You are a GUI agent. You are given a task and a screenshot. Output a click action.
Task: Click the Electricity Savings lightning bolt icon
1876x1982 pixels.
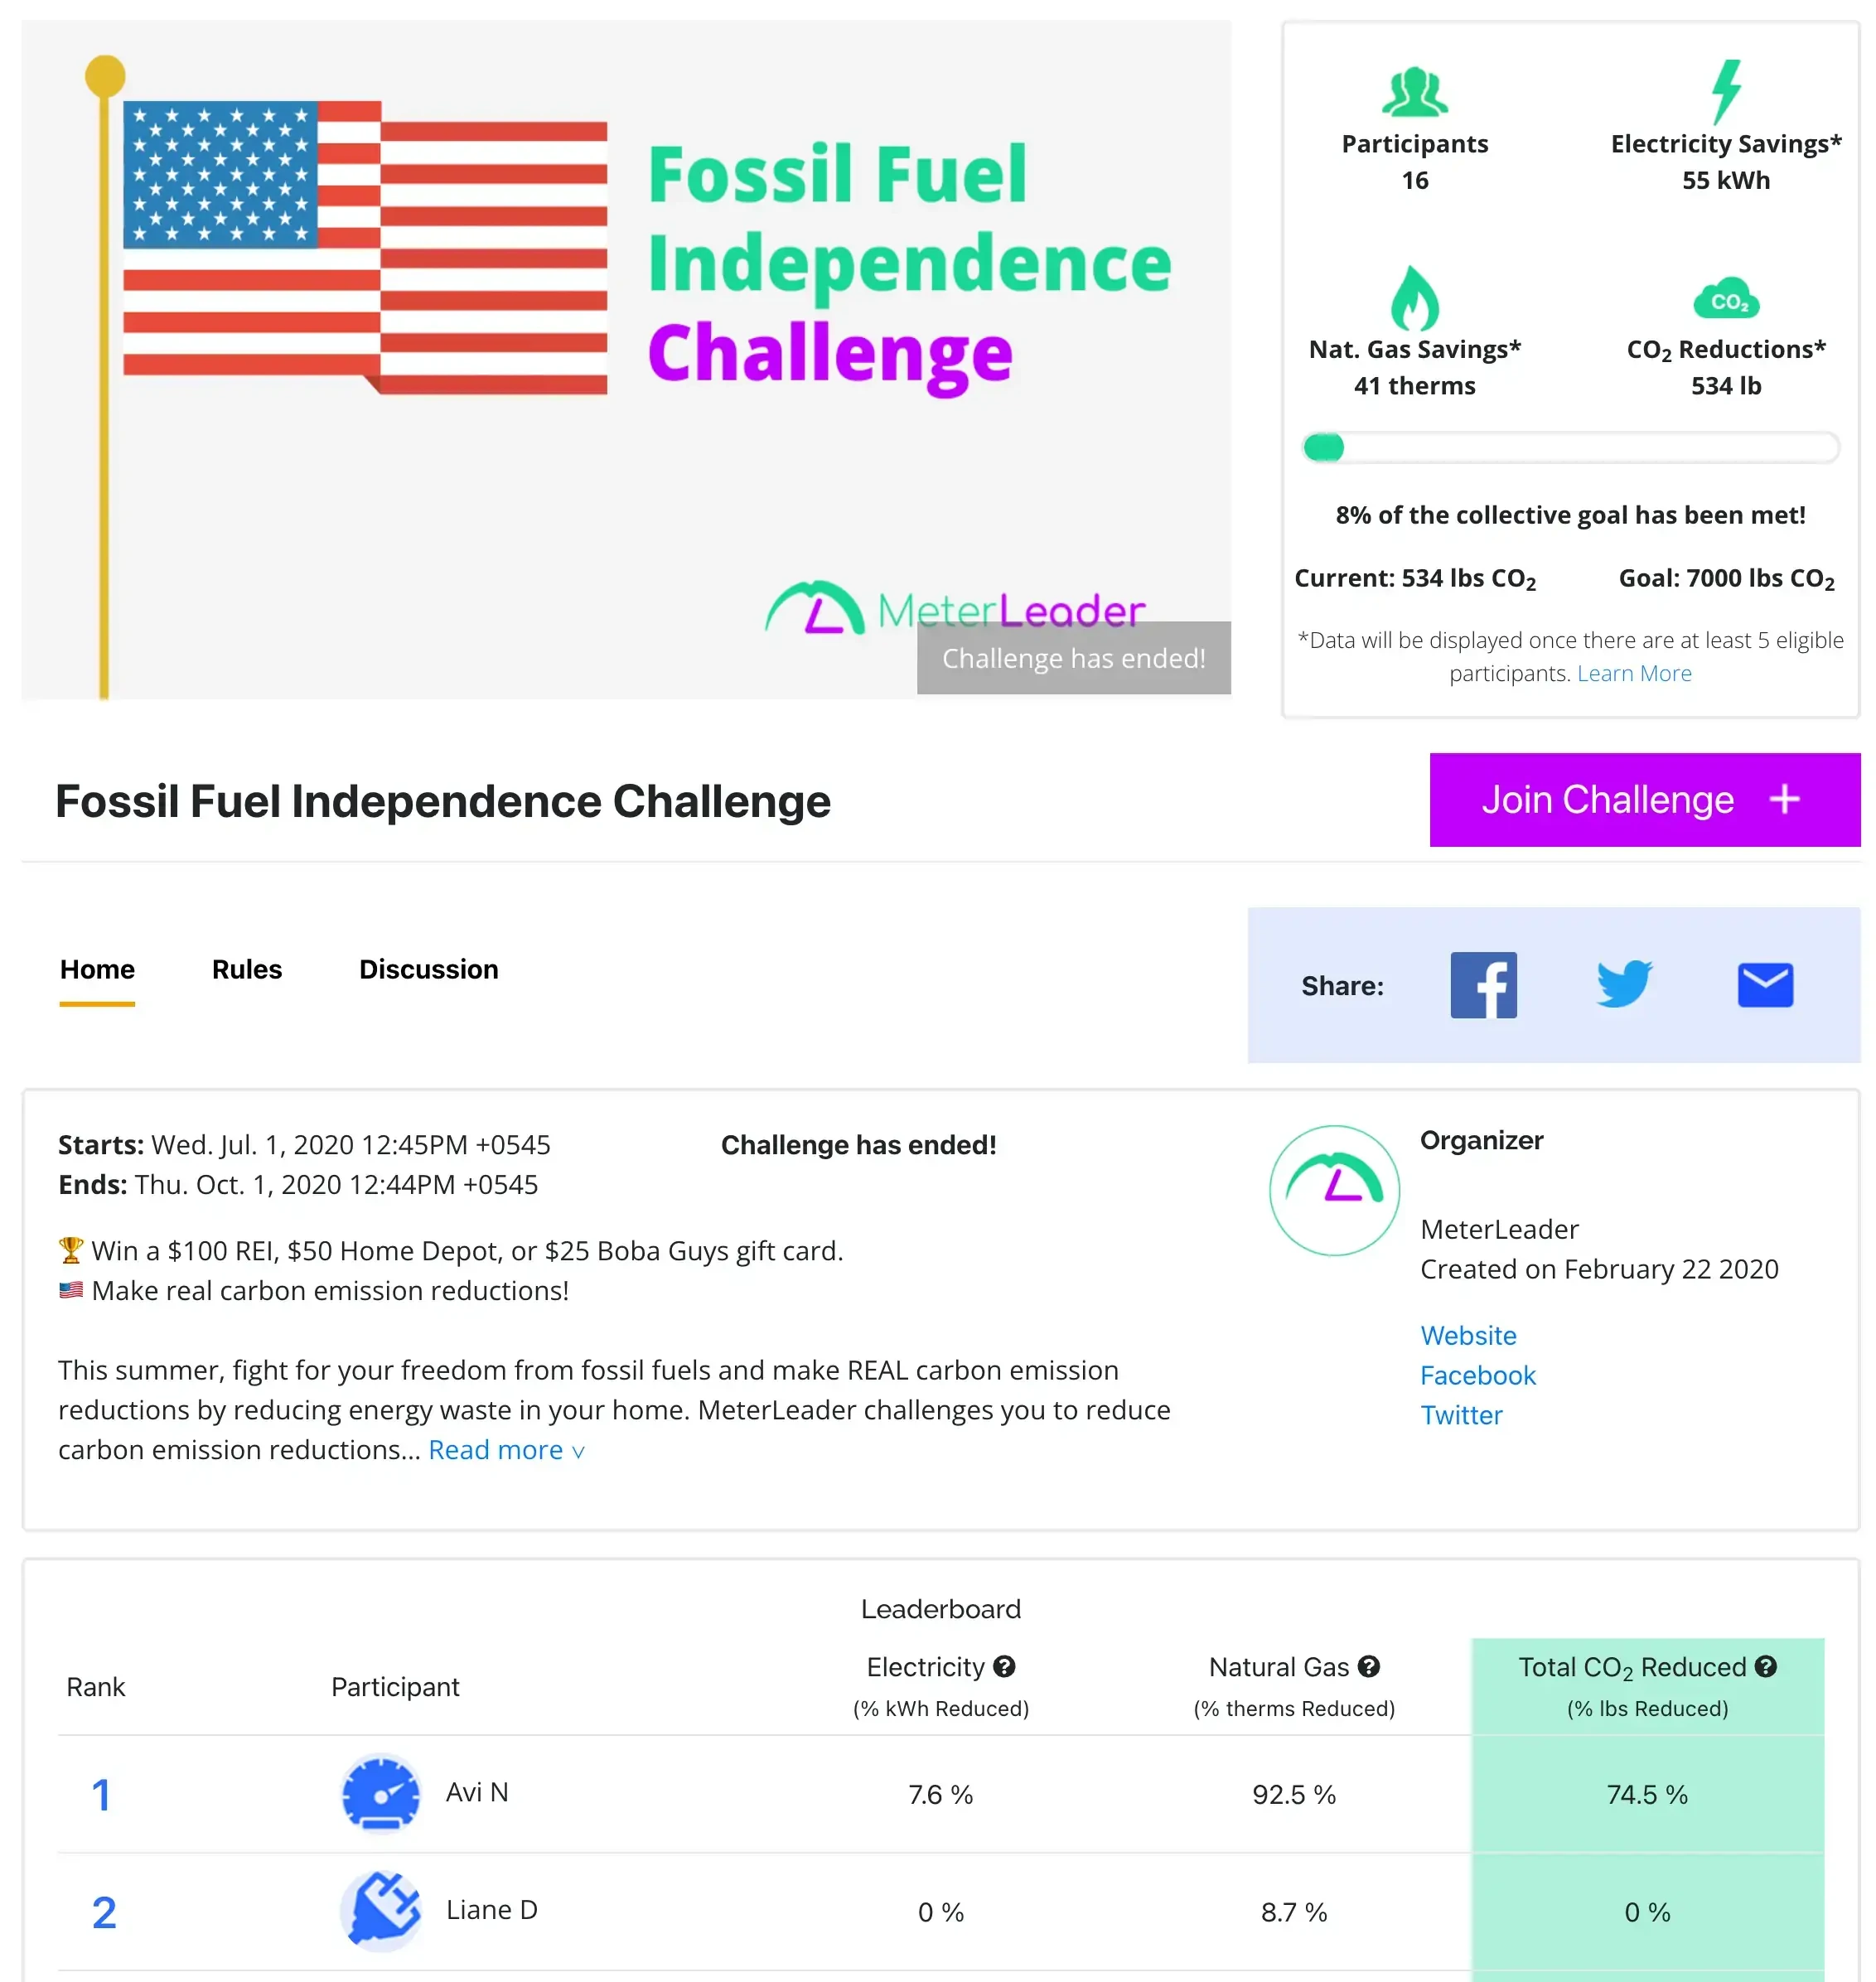[x=1726, y=91]
